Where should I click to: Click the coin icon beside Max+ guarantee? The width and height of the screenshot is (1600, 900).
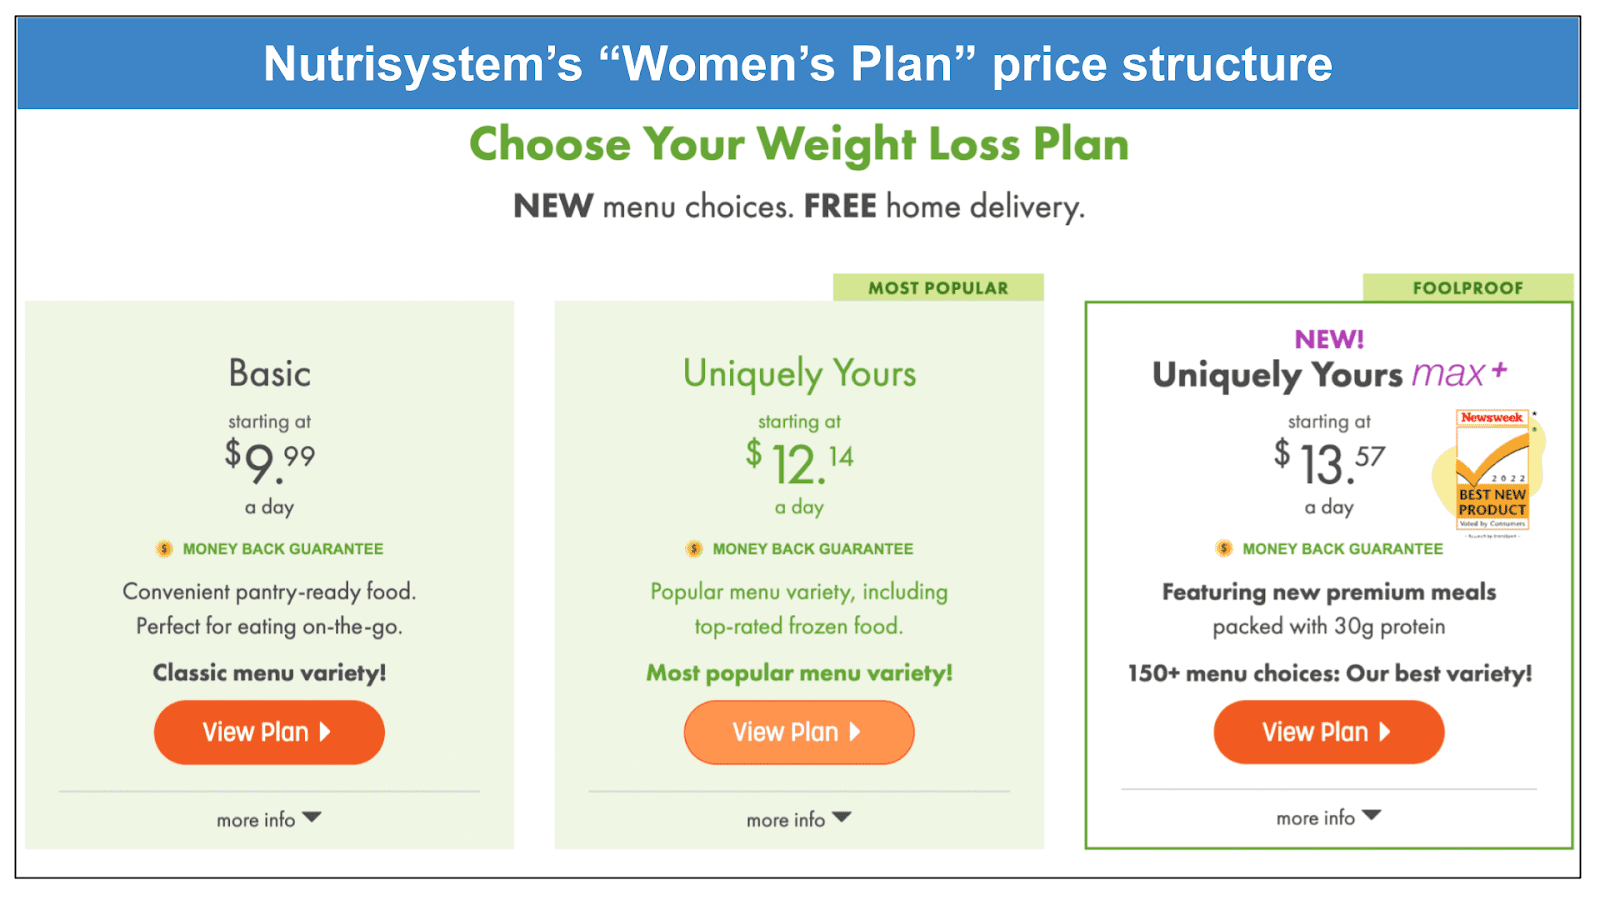coord(1224,548)
